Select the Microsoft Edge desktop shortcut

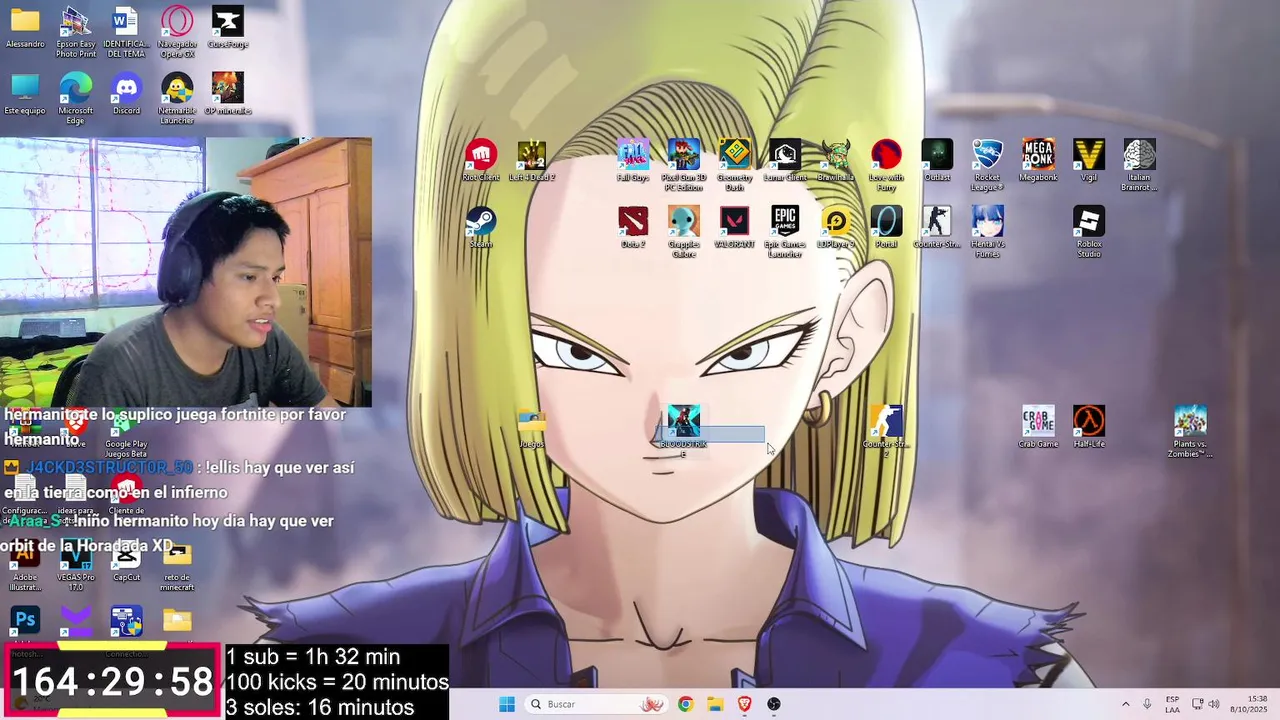point(76,99)
